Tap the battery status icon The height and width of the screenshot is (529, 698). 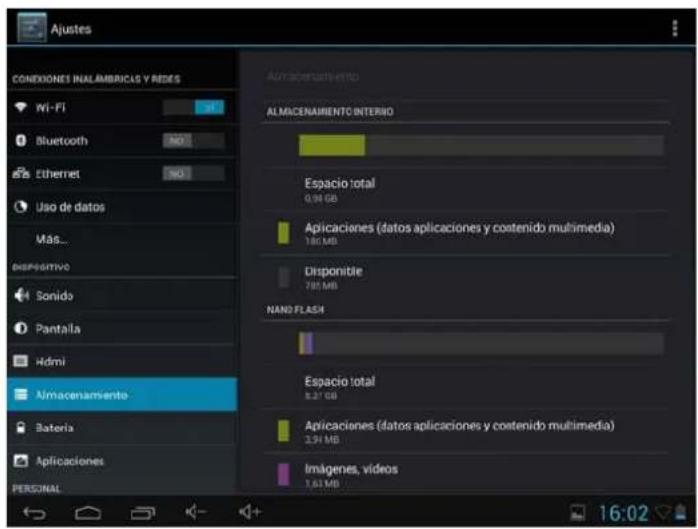click(x=680, y=512)
